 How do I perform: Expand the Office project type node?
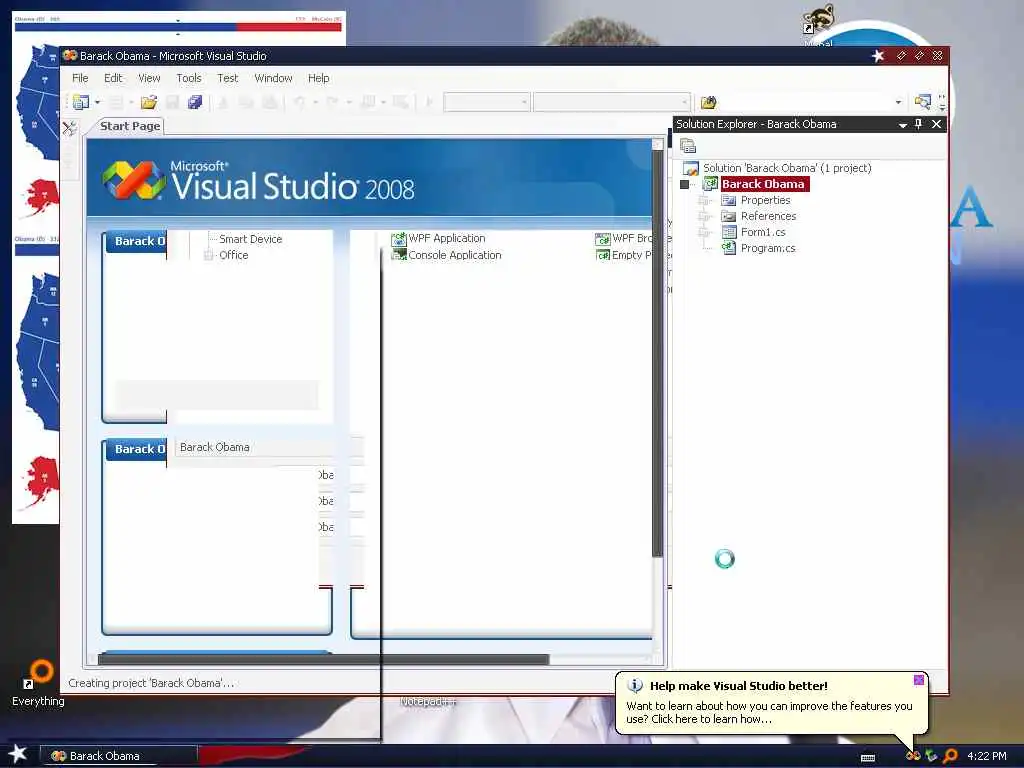pyautogui.click(x=208, y=255)
